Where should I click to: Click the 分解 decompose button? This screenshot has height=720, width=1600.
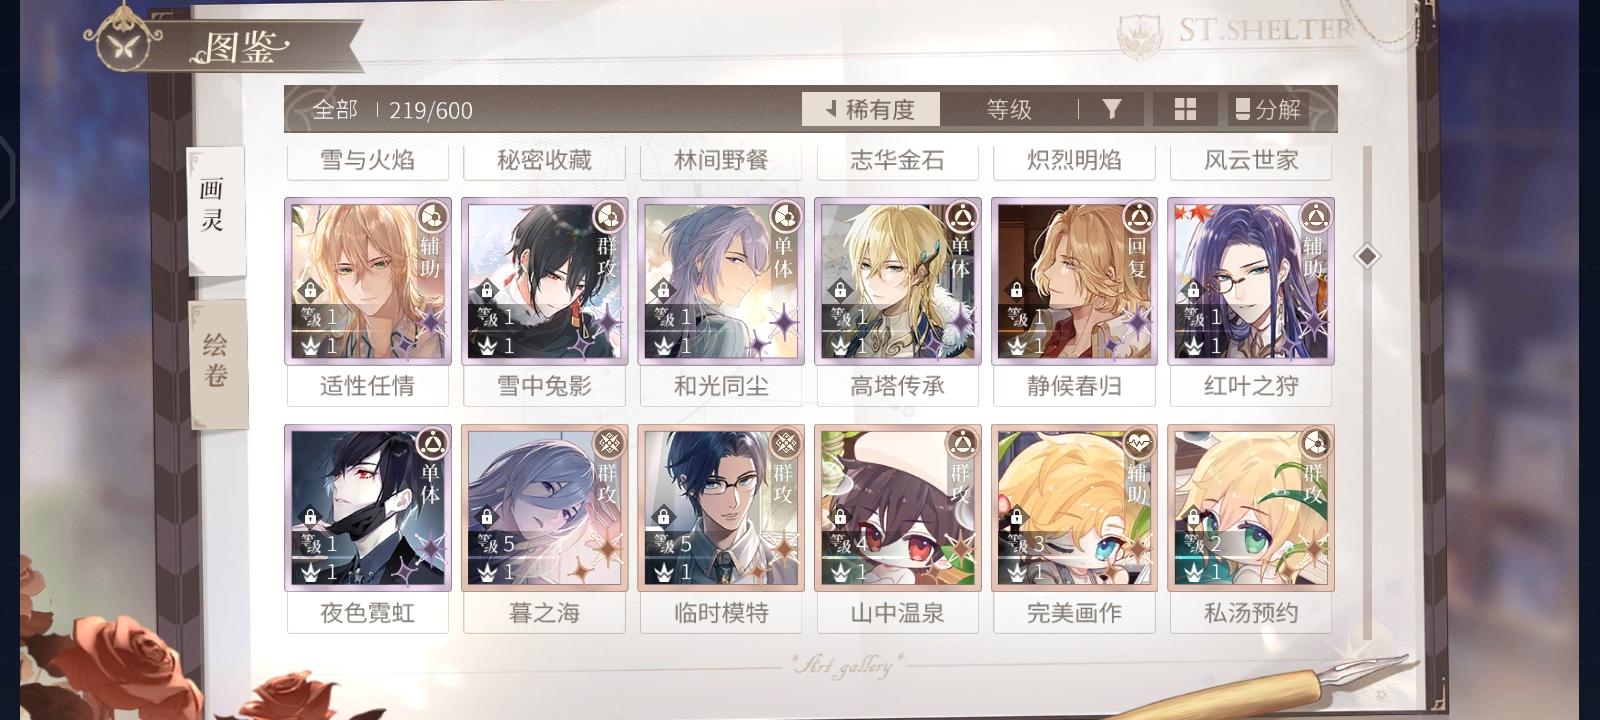pos(1268,109)
